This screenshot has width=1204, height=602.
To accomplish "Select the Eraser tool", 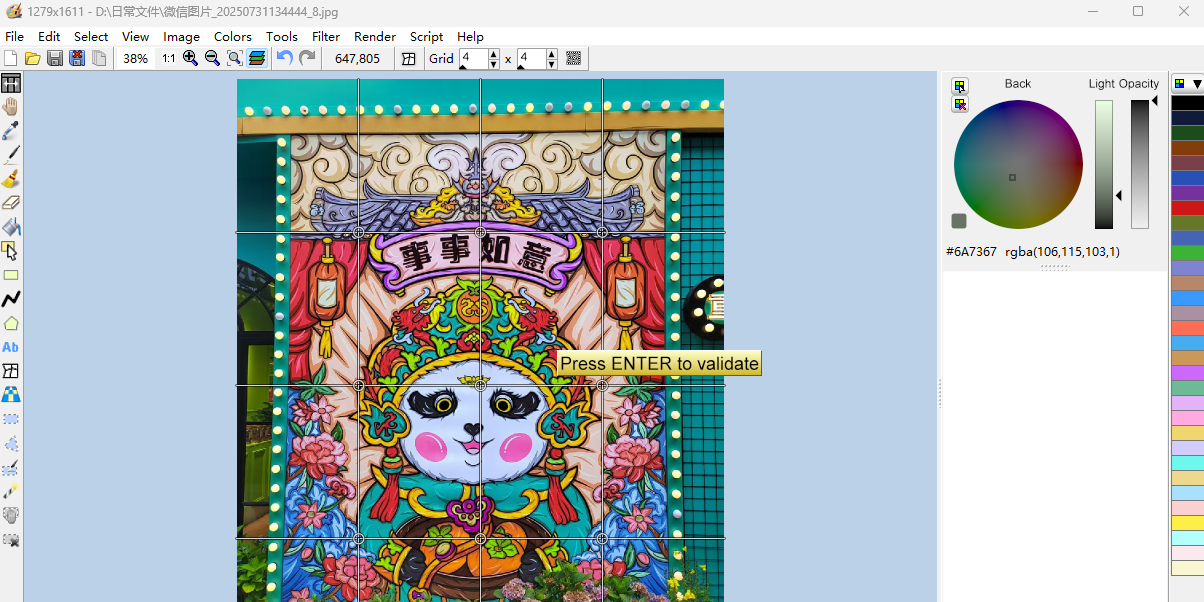I will (x=11, y=203).
